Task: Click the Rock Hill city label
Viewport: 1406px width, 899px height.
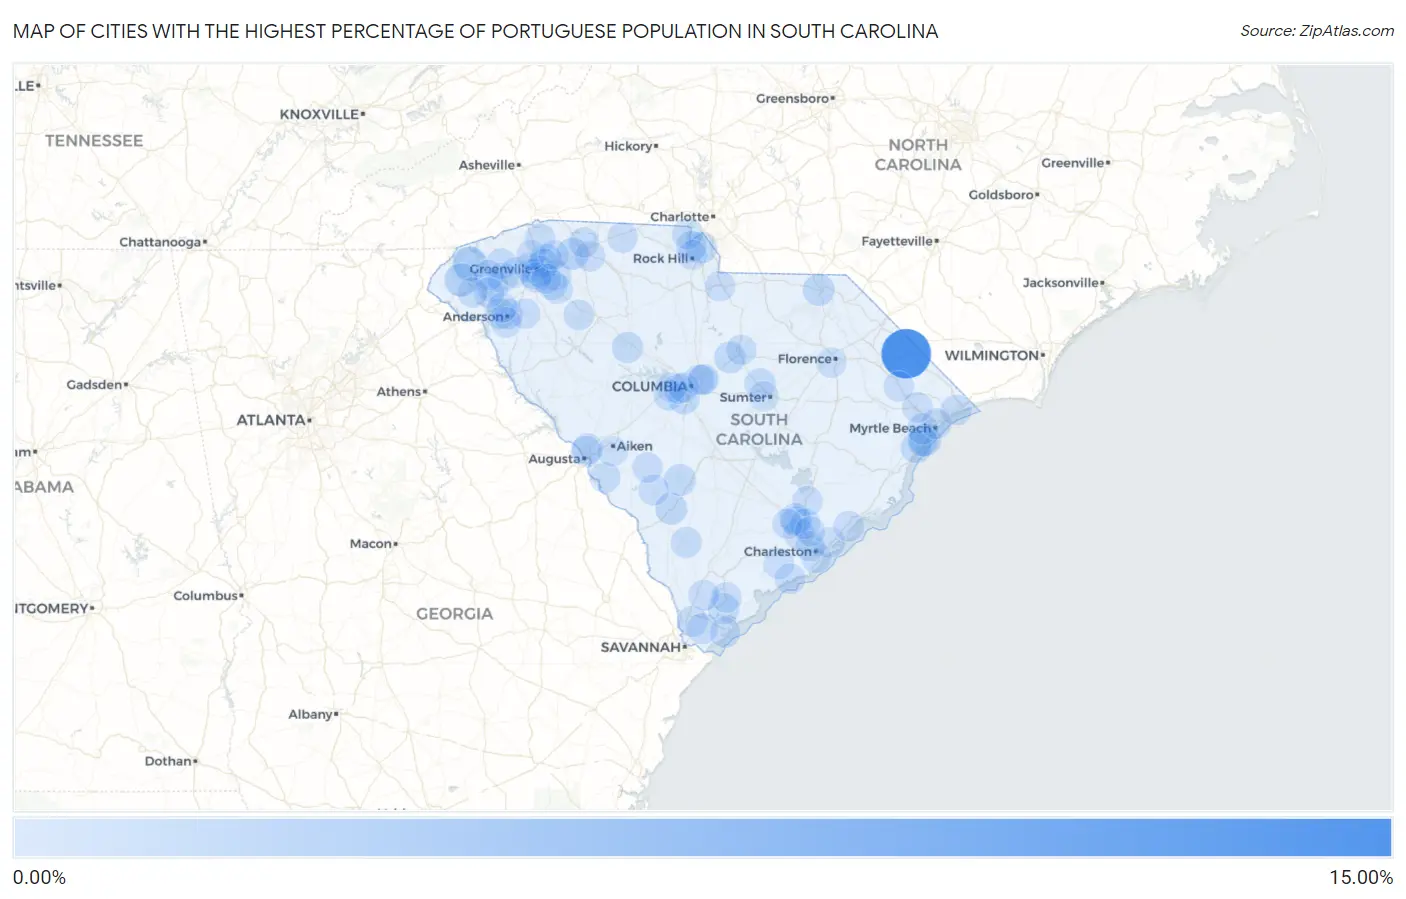Action: (x=662, y=258)
